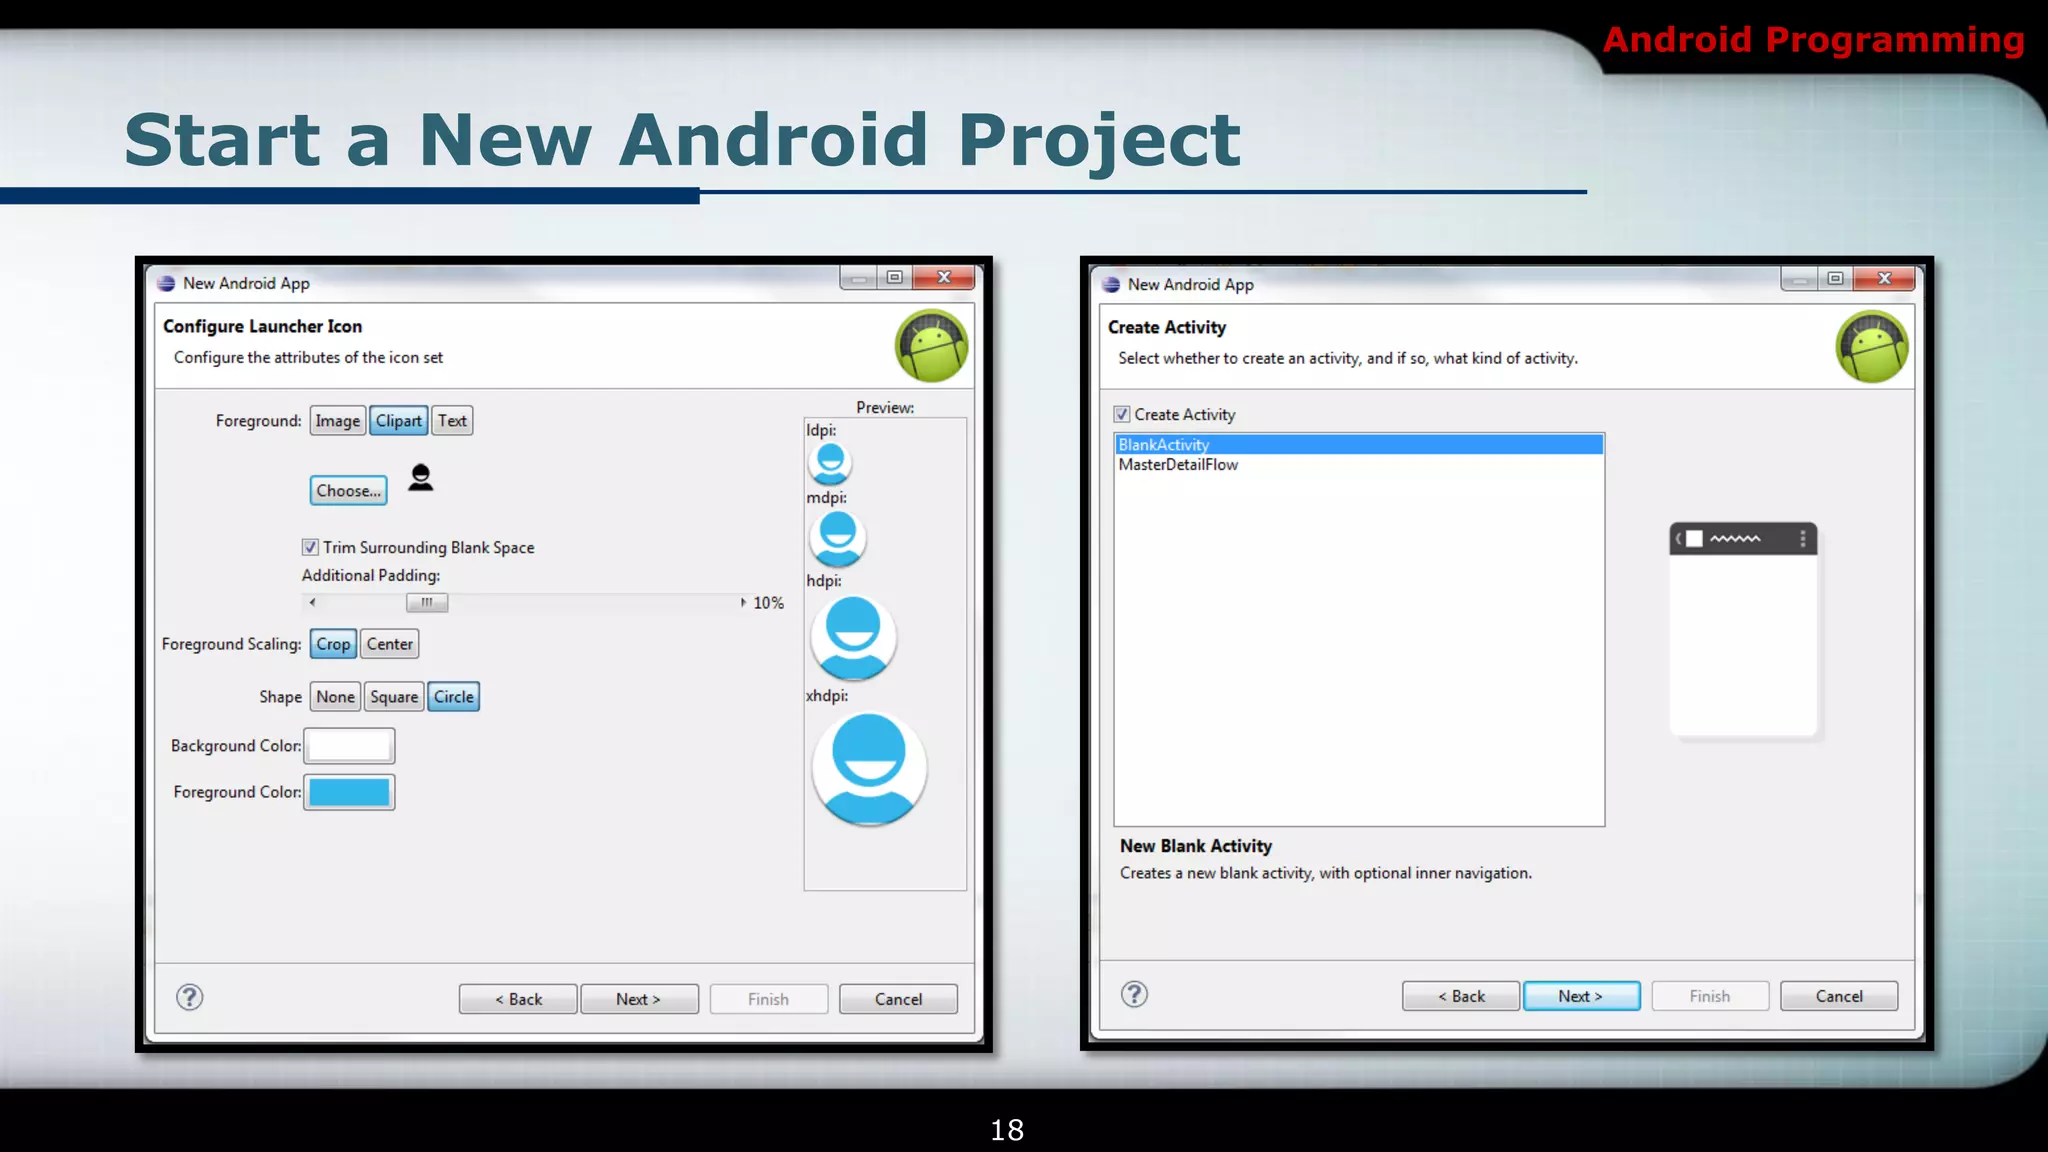Set shape to Circle
The image size is (2048, 1152).
pyautogui.click(x=454, y=697)
